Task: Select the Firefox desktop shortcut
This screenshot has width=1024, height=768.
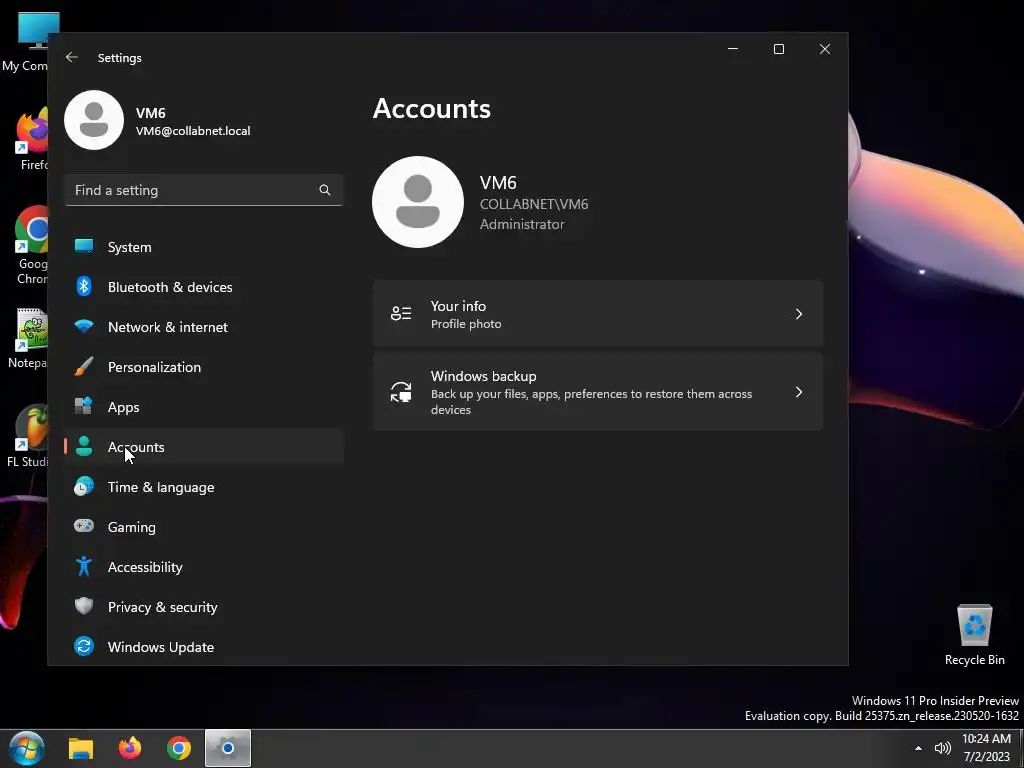Action: (x=33, y=140)
